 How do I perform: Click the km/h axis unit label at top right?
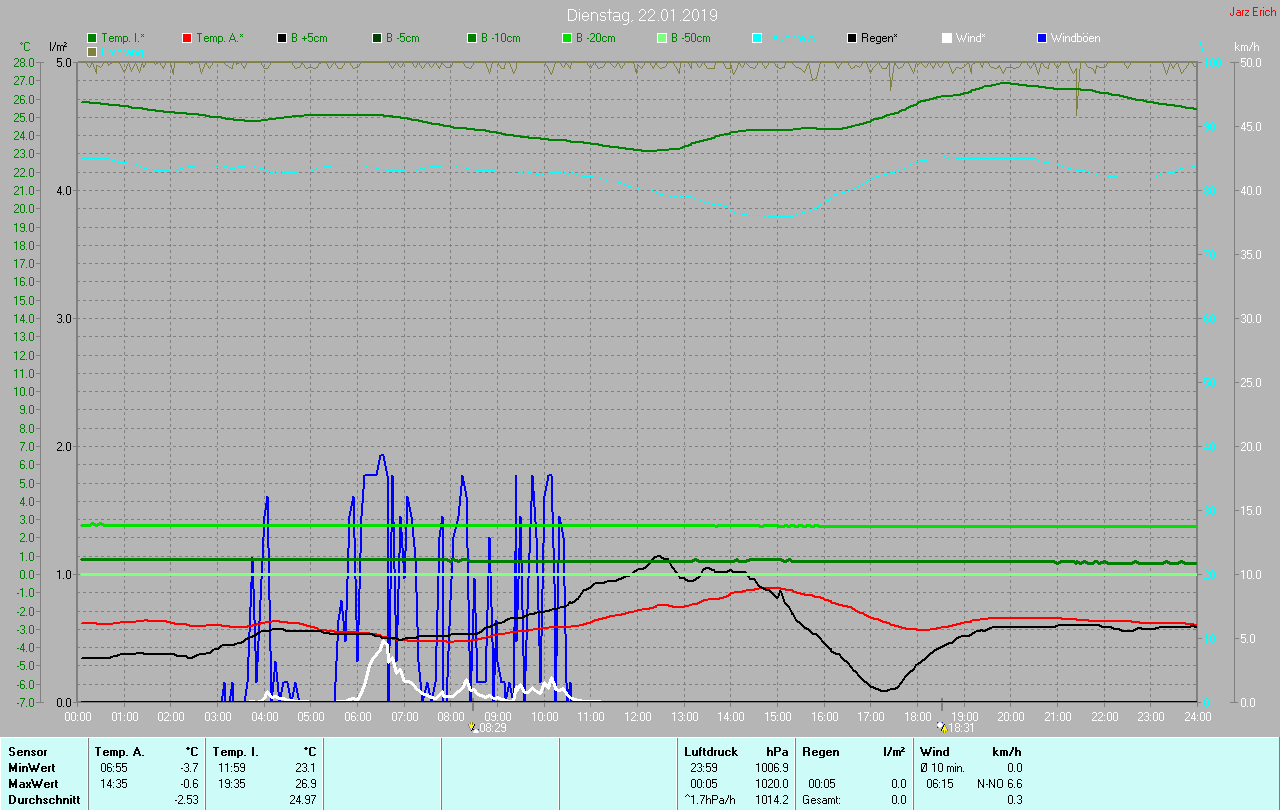point(1246,47)
